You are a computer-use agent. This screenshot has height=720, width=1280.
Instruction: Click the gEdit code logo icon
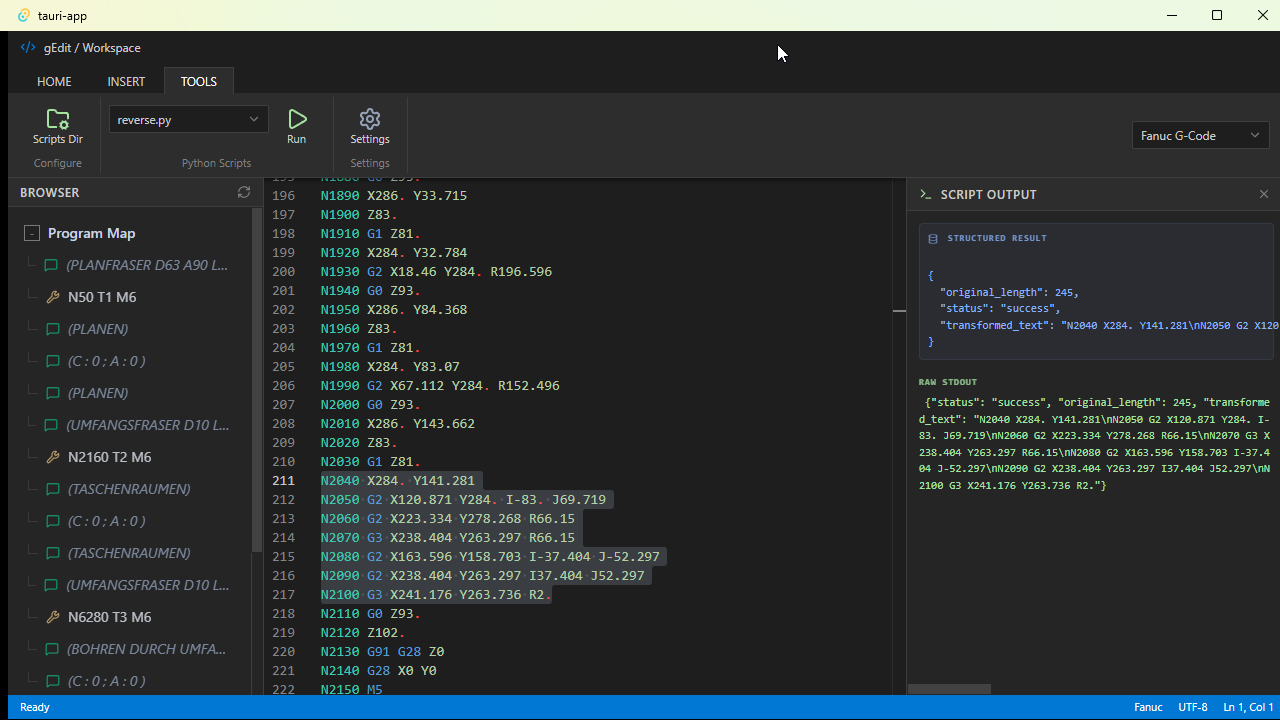click(28, 47)
